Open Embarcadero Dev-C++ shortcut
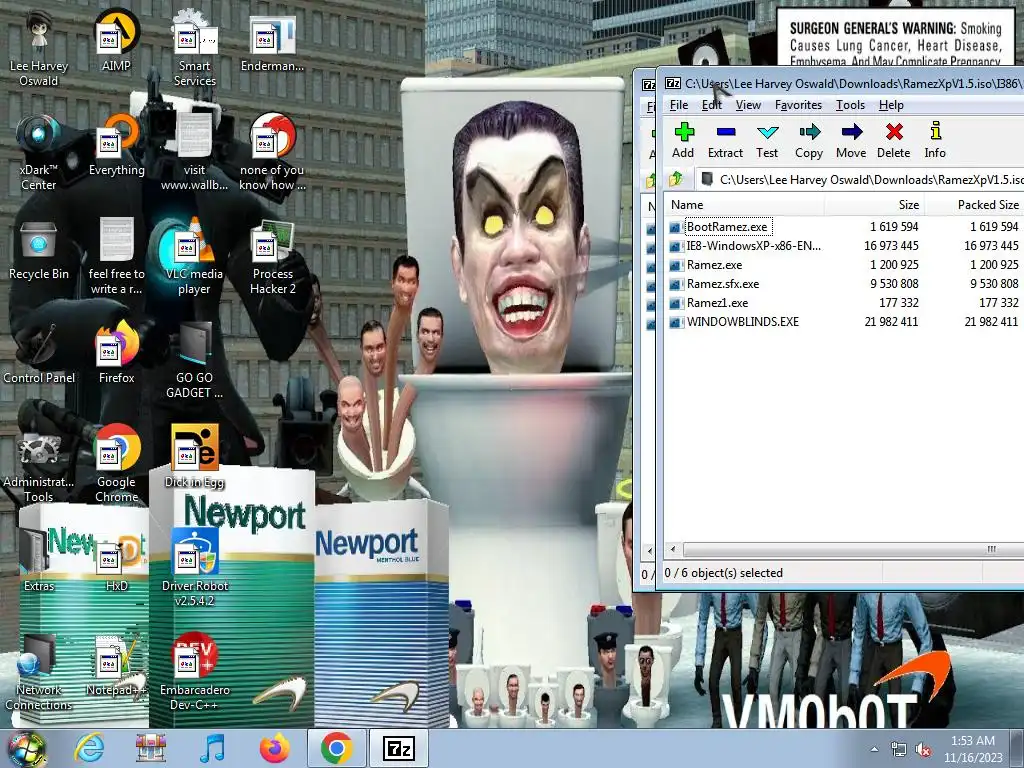This screenshot has width=1024, height=768. coord(195,673)
